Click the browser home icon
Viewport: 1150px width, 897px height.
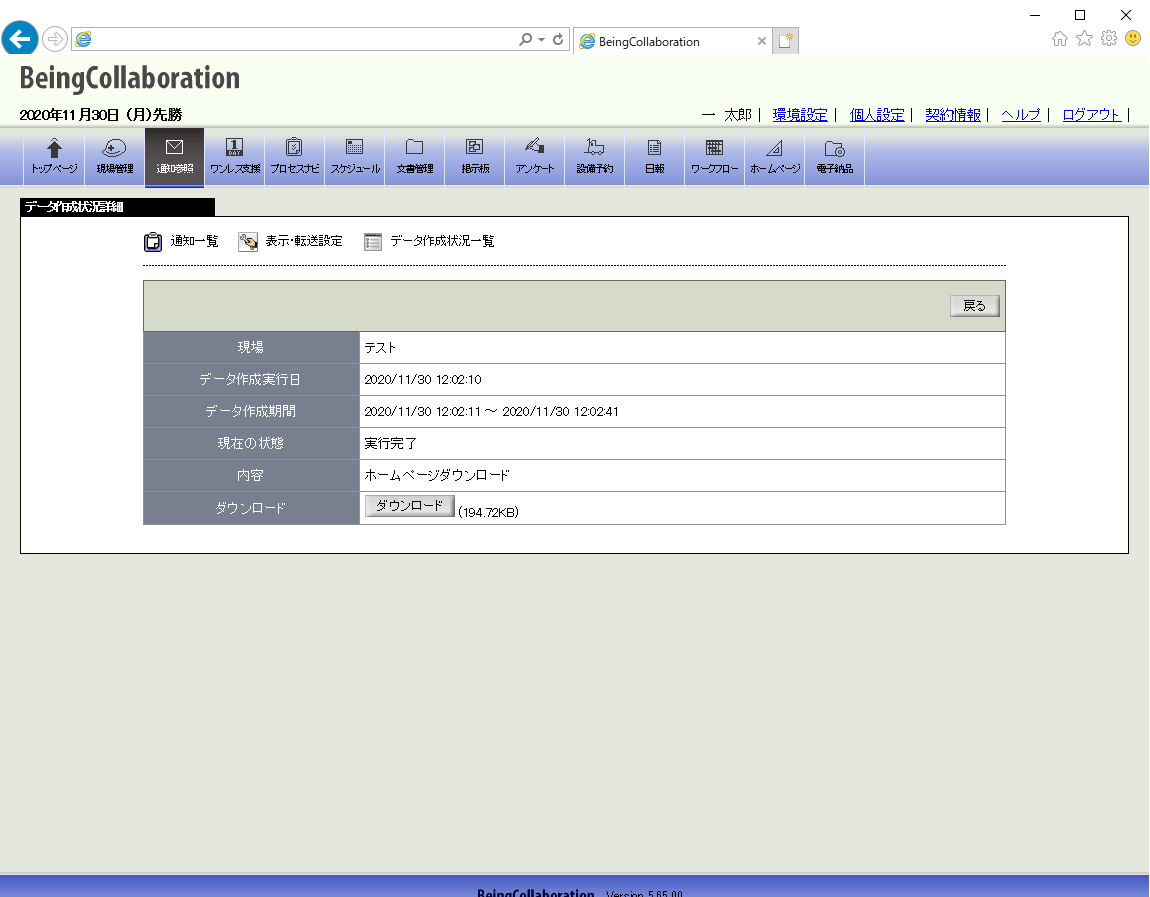click(x=1060, y=38)
